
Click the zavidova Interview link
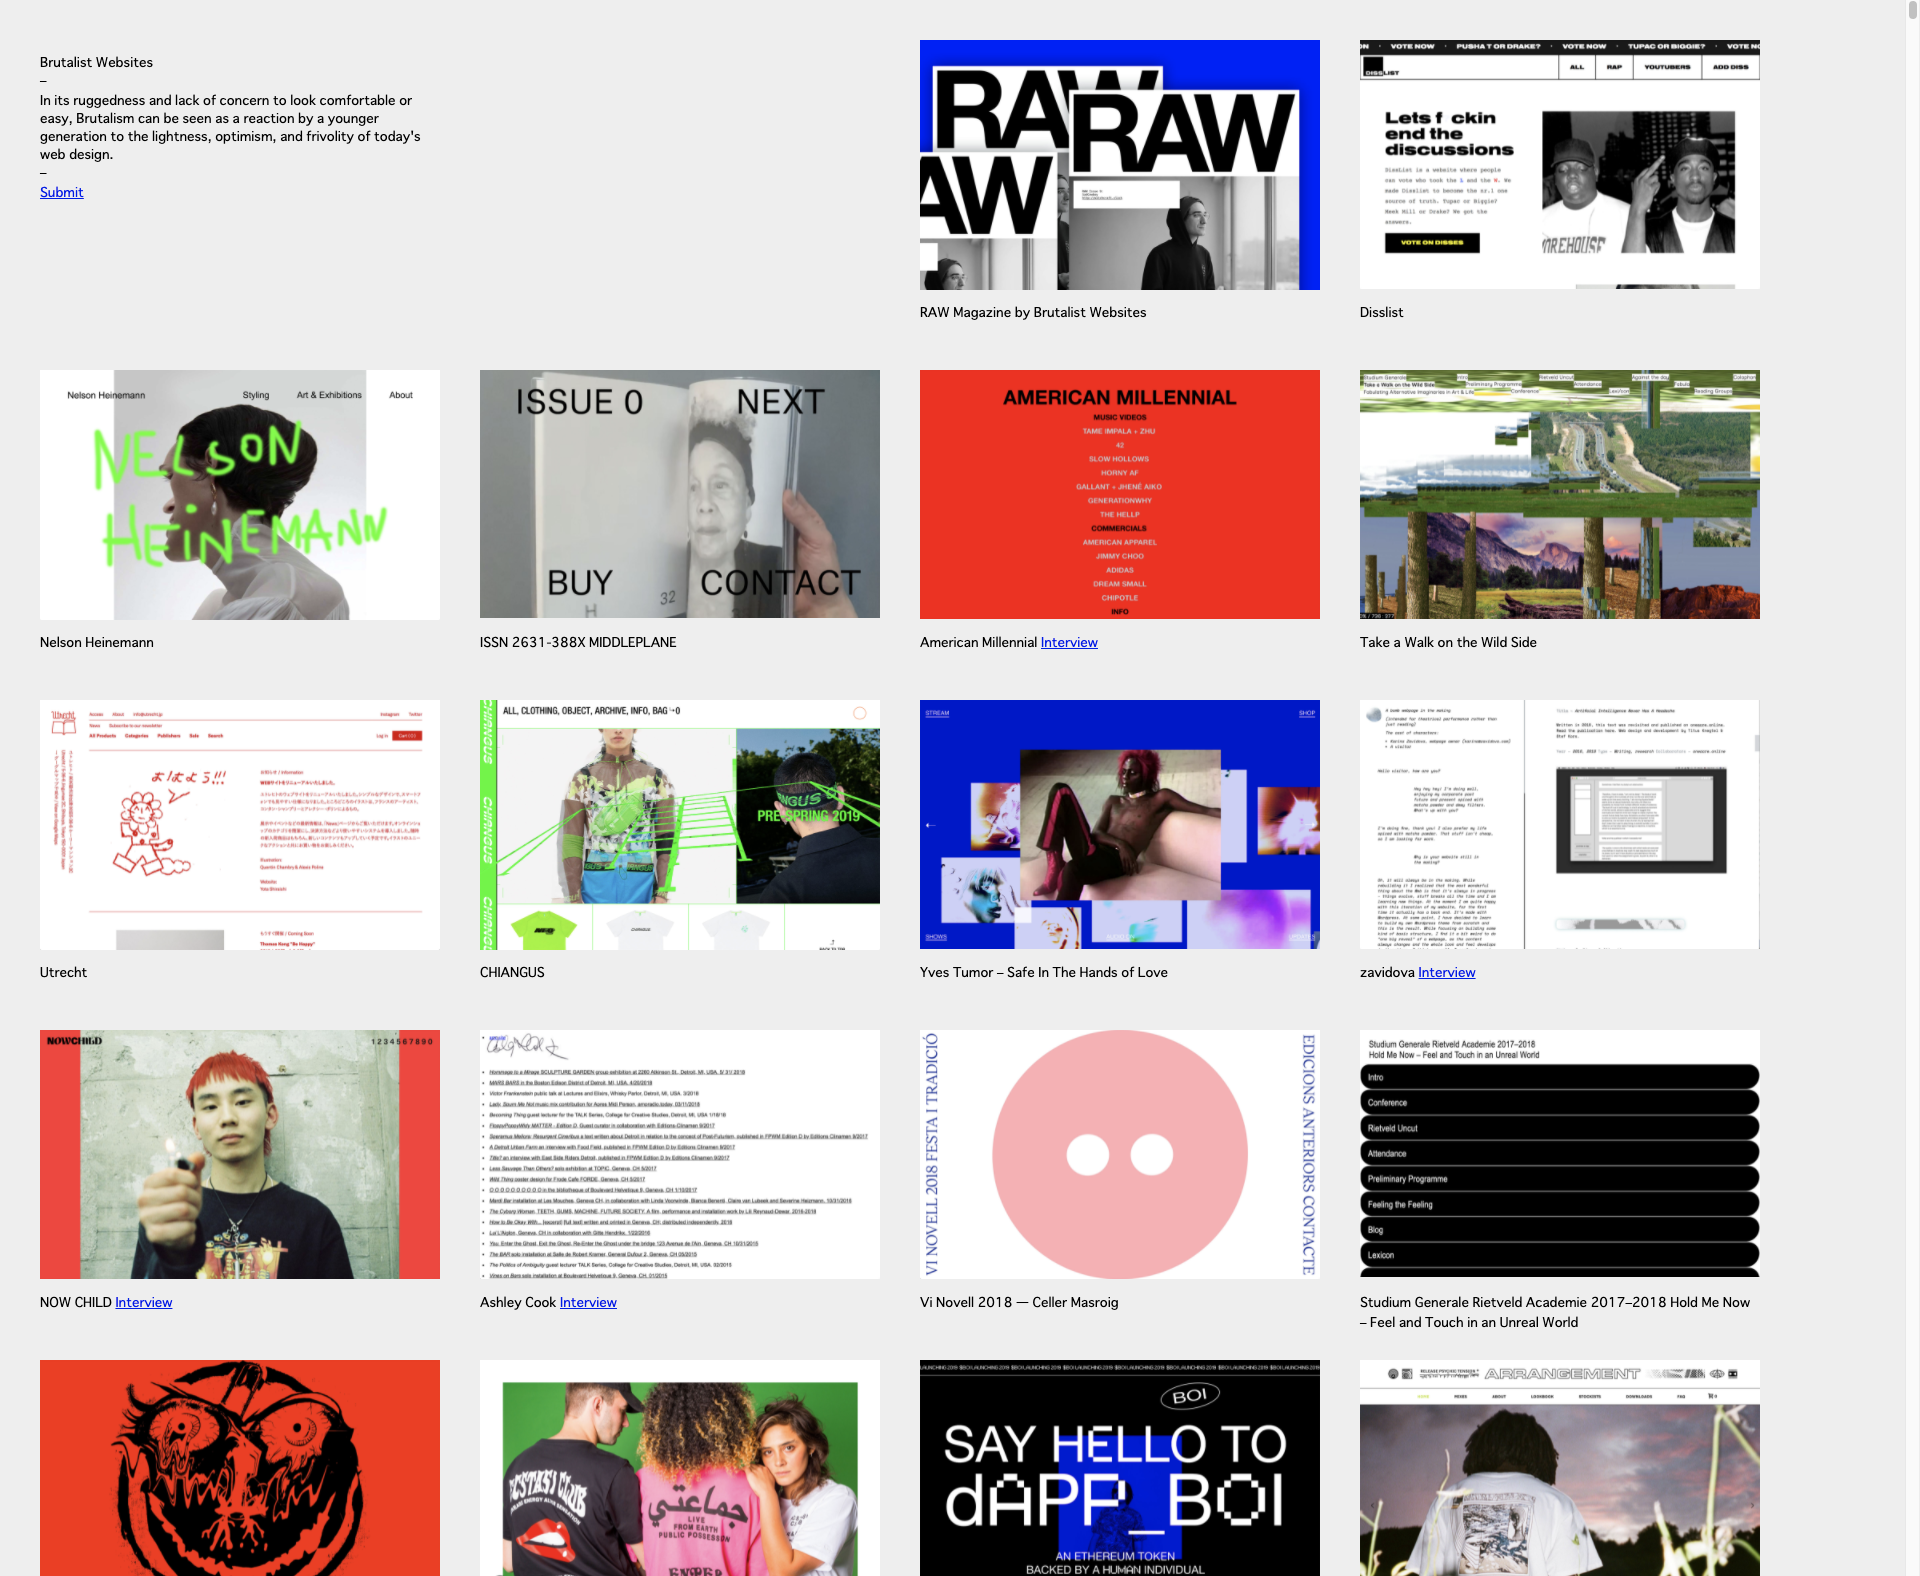click(1446, 972)
